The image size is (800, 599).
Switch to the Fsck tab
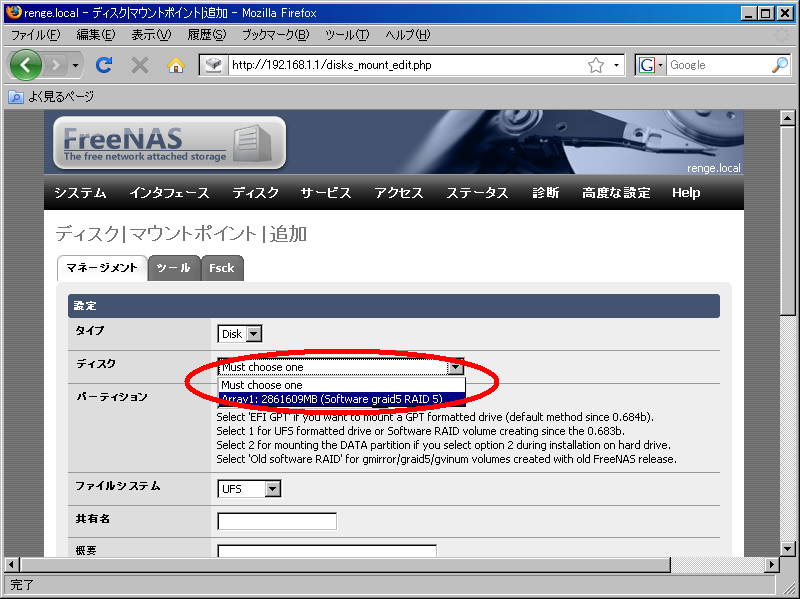pos(222,268)
